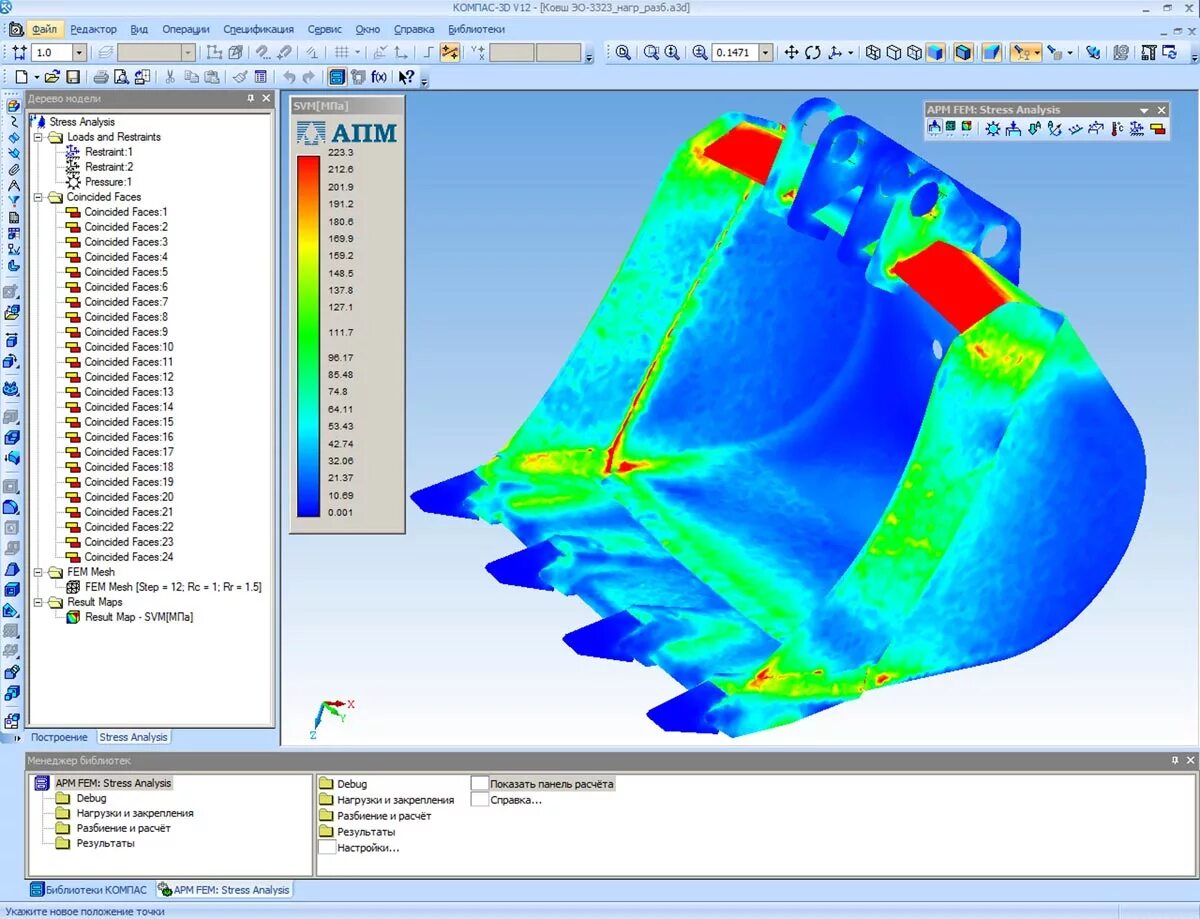
Task: Open the zoom scale 0.1471 dropdown
Action: tap(766, 53)
